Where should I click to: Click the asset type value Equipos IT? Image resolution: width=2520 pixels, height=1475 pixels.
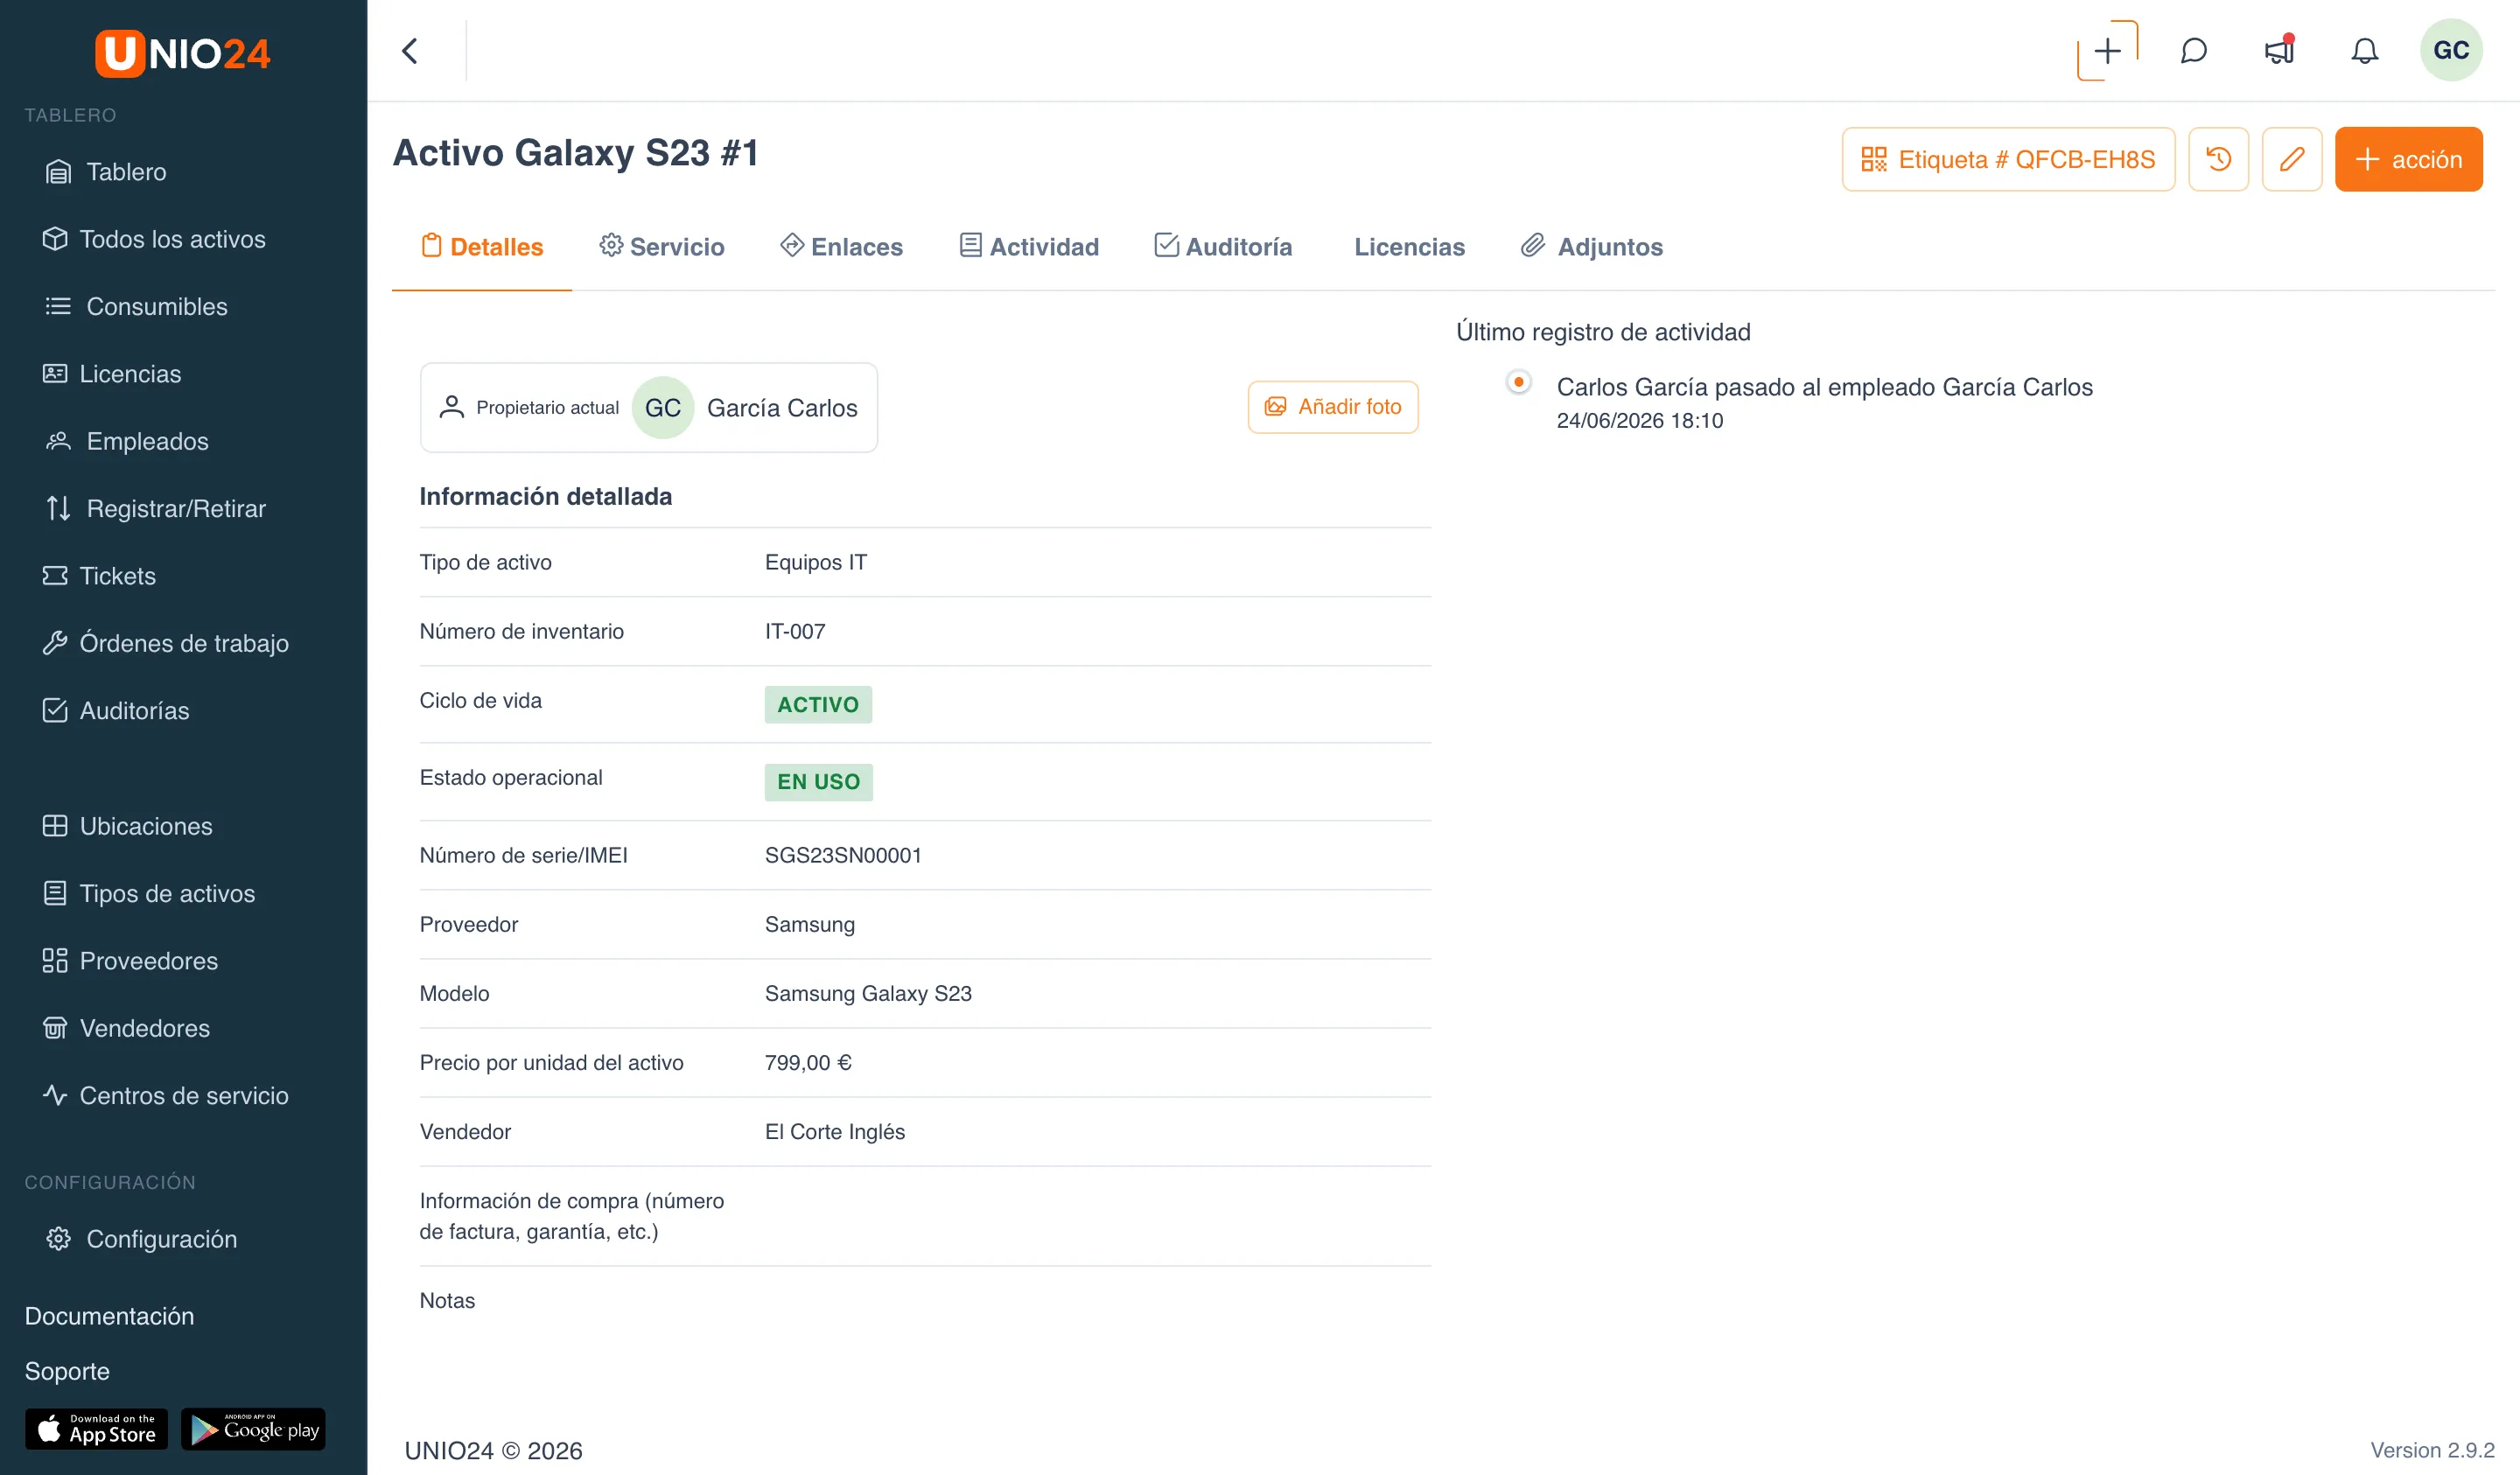click(816, 562)
